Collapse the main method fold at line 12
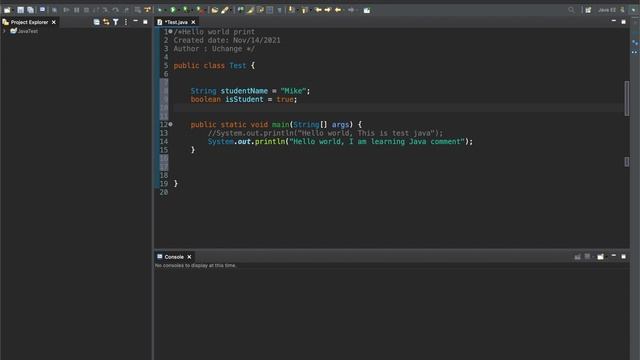 (171, 124)
